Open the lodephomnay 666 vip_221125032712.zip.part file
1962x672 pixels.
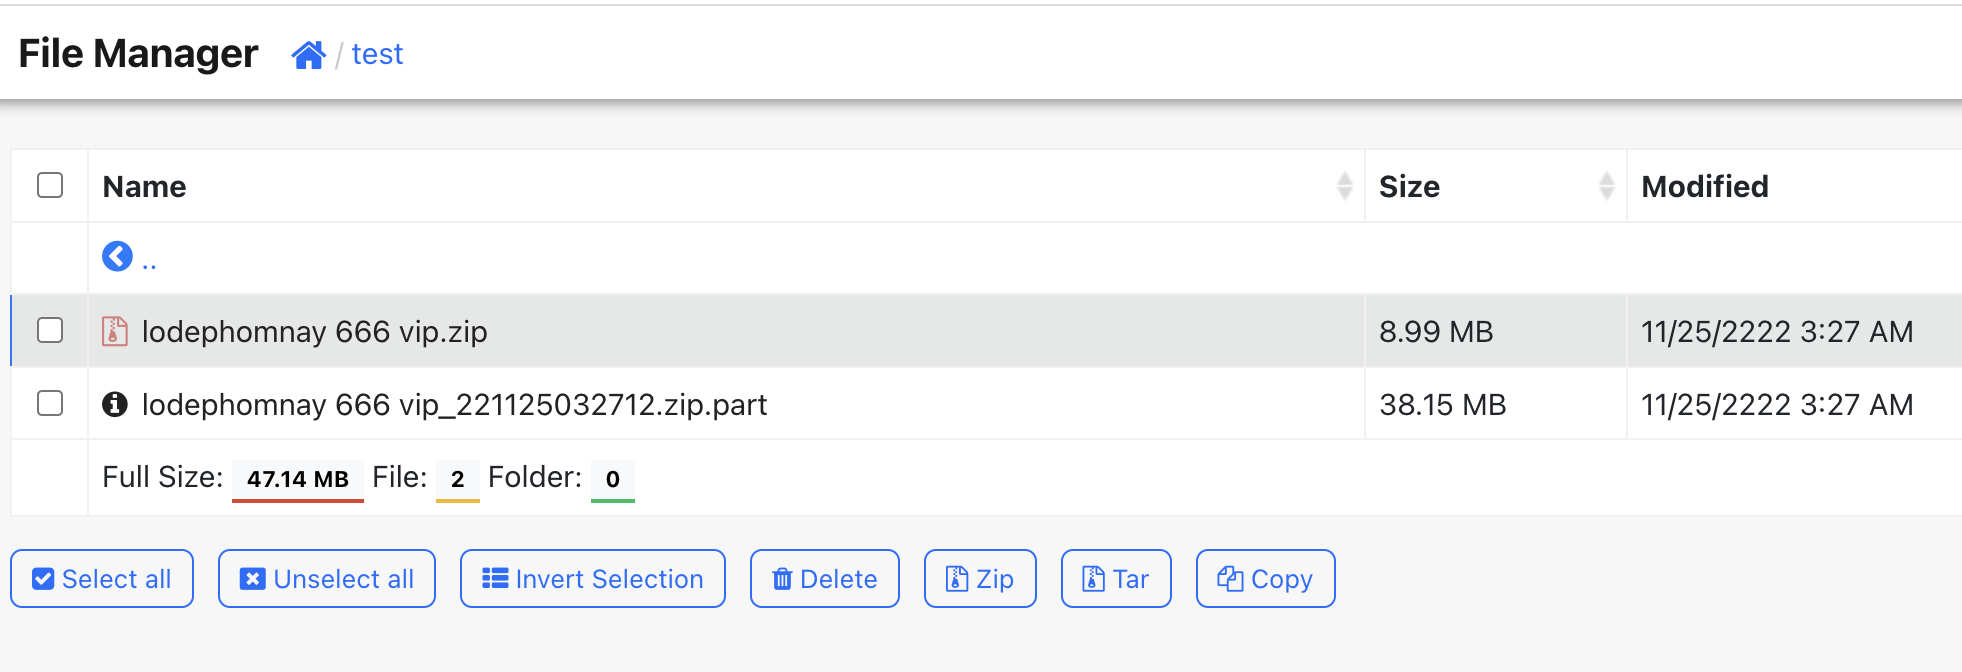point(456,405)
